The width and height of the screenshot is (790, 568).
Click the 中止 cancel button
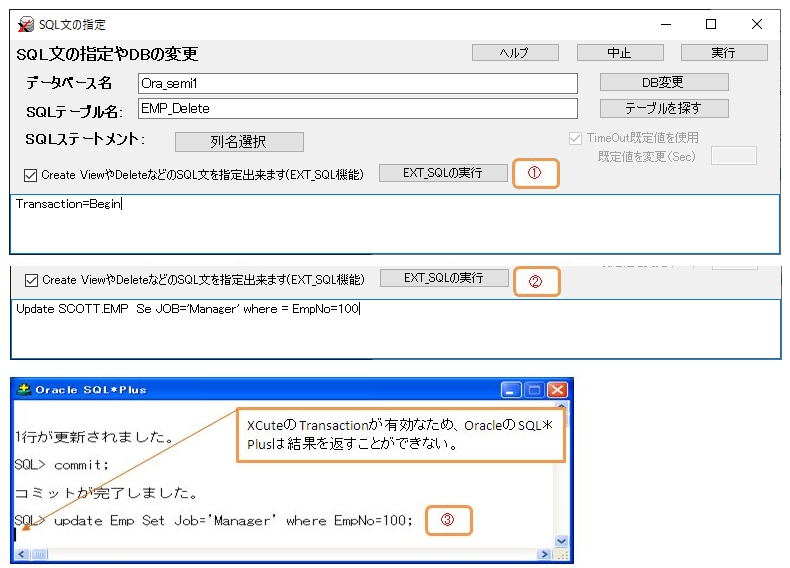click(x=620, y=52)
